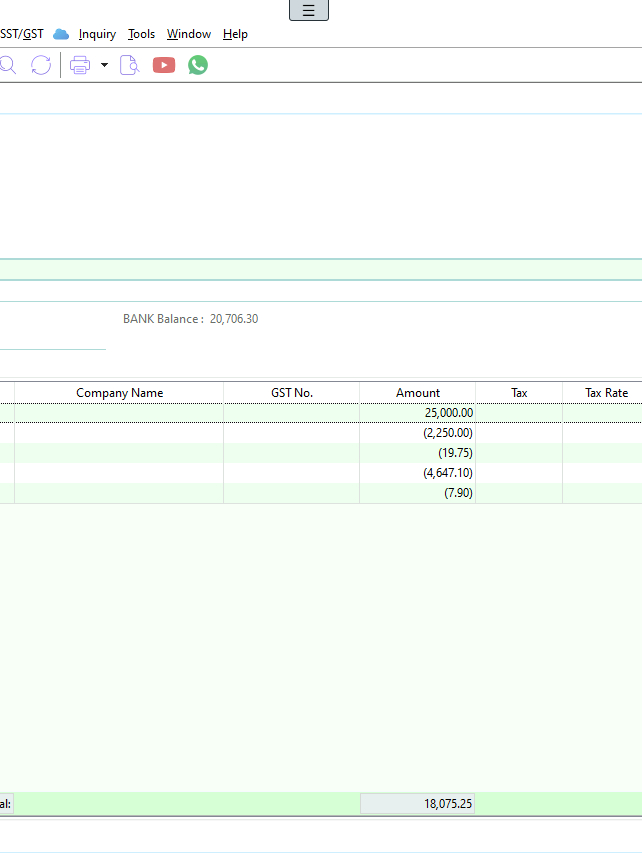The width and height of the screenshot is (642, 856).
Task: Sort by the Amount column header
Action: click(x=417, y=393)
